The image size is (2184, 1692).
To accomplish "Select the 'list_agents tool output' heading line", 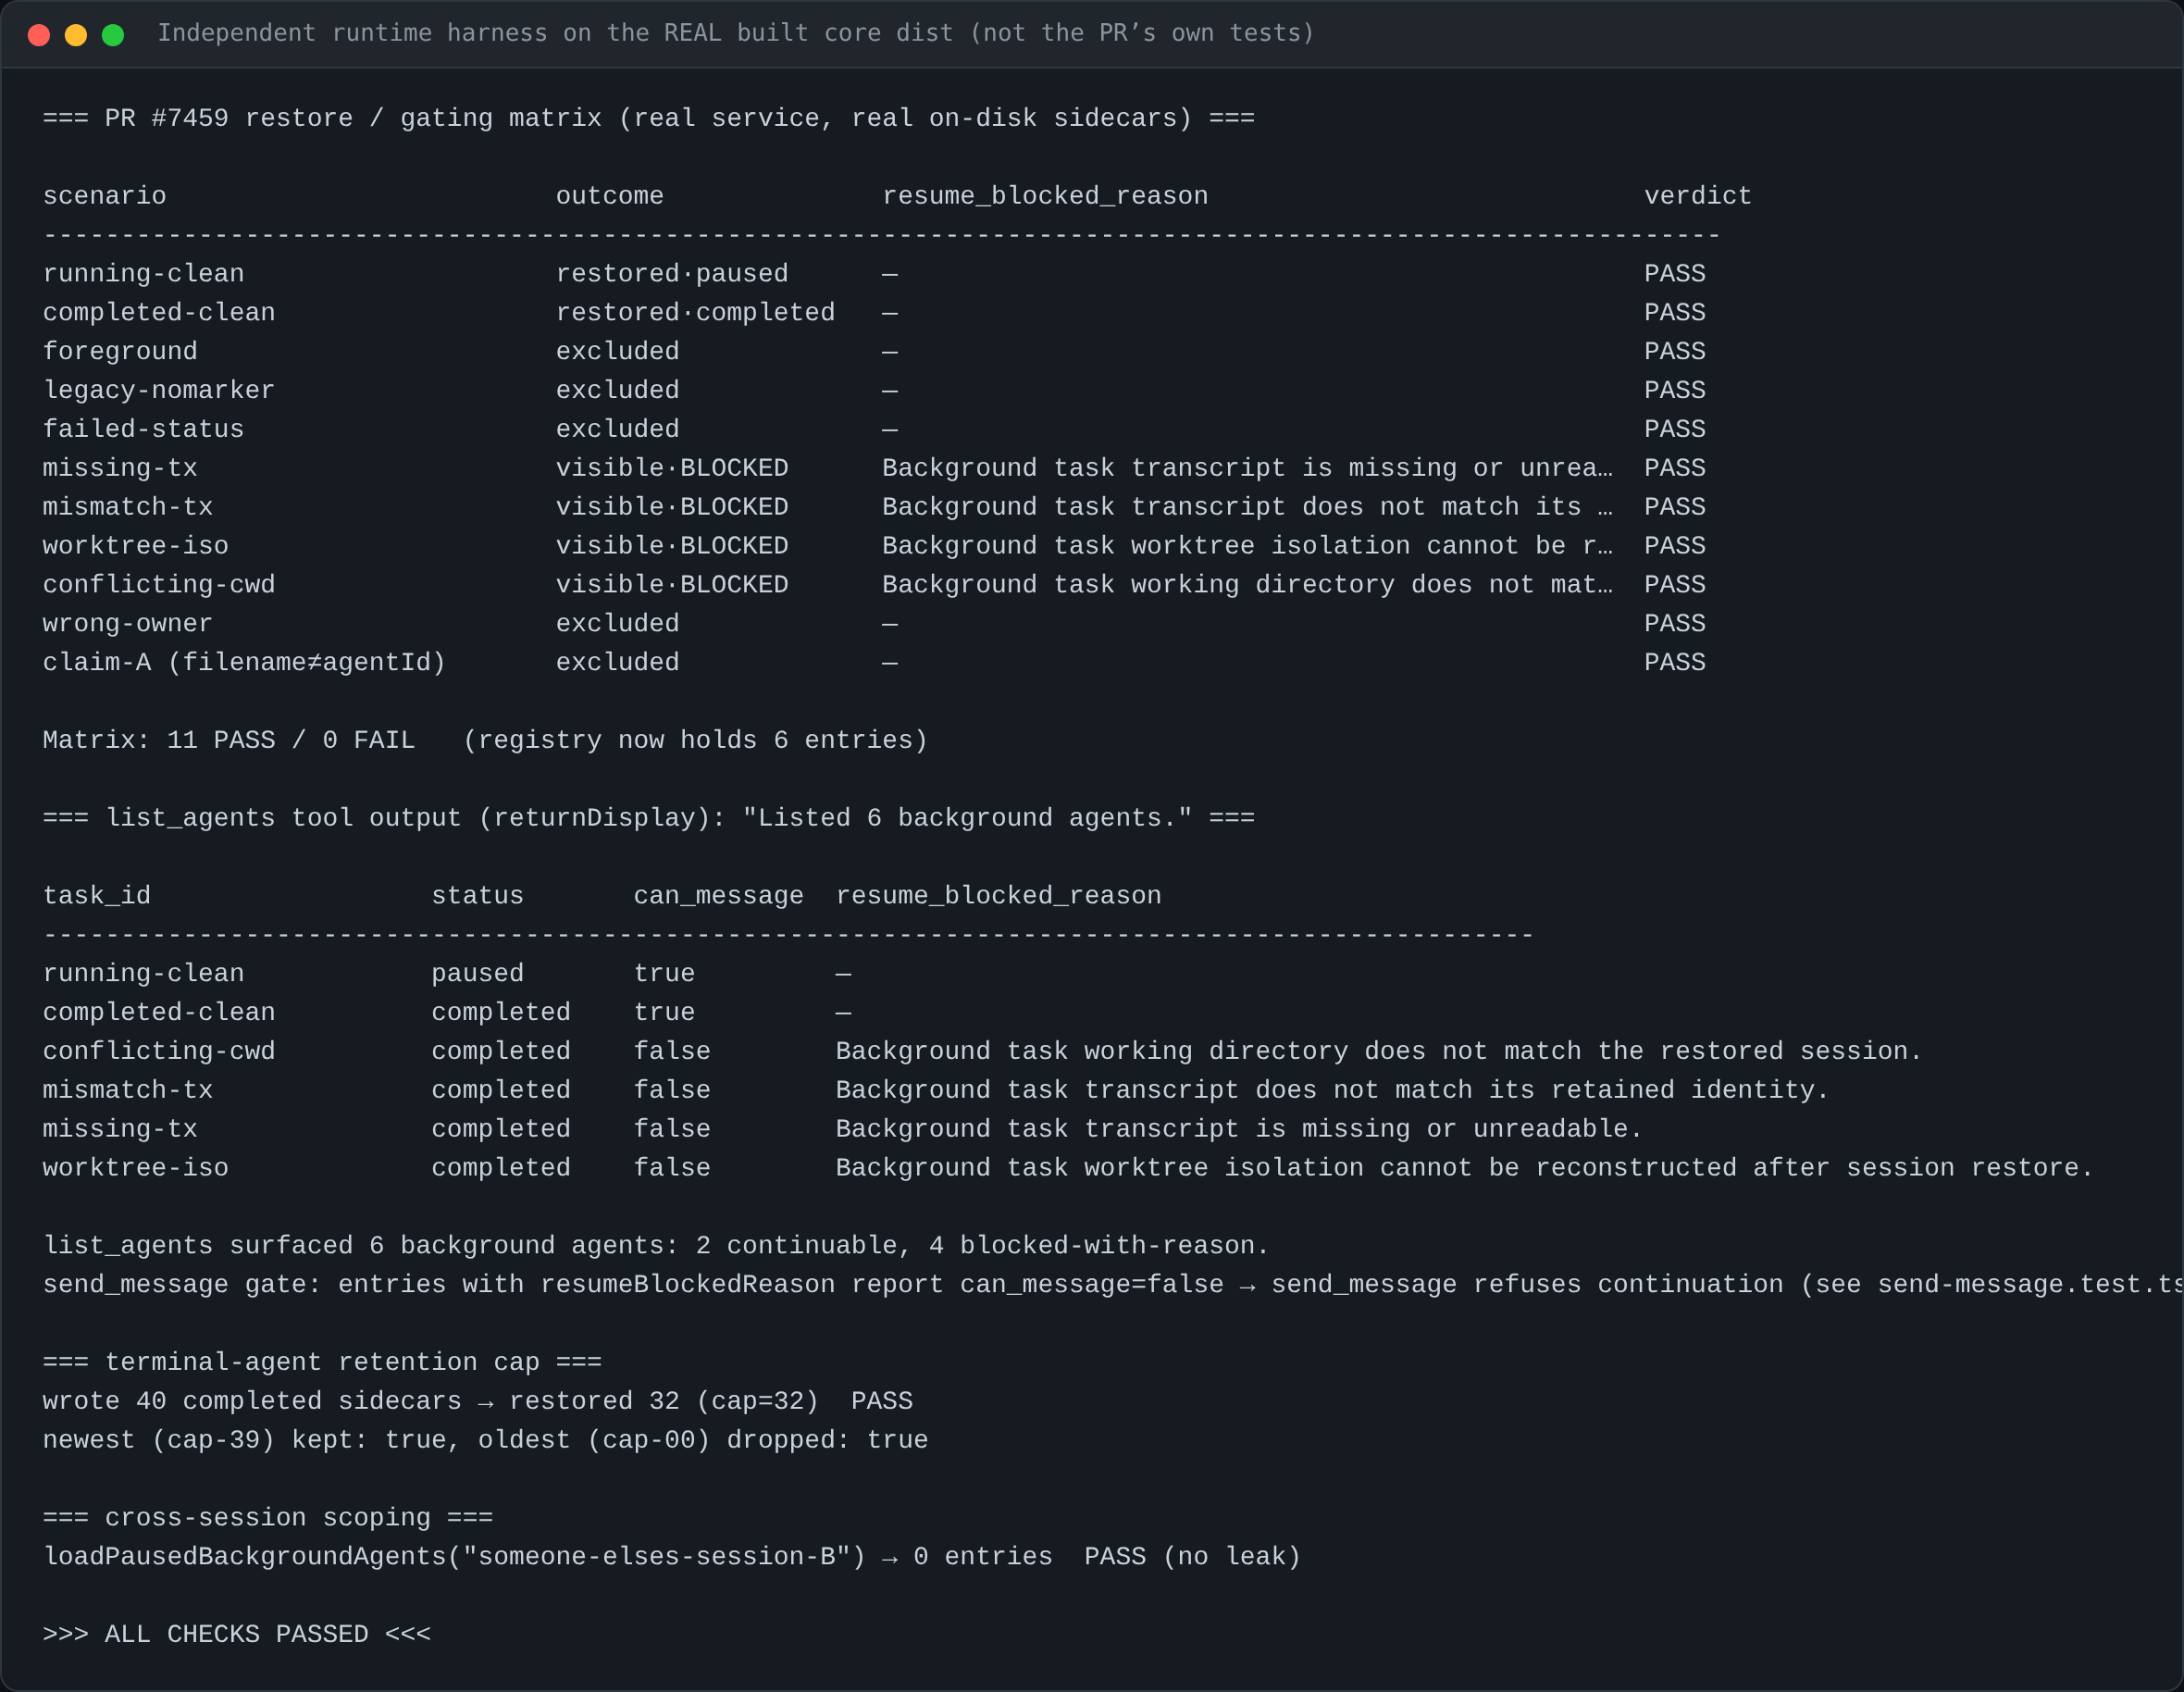I will [x=648, y=818].
